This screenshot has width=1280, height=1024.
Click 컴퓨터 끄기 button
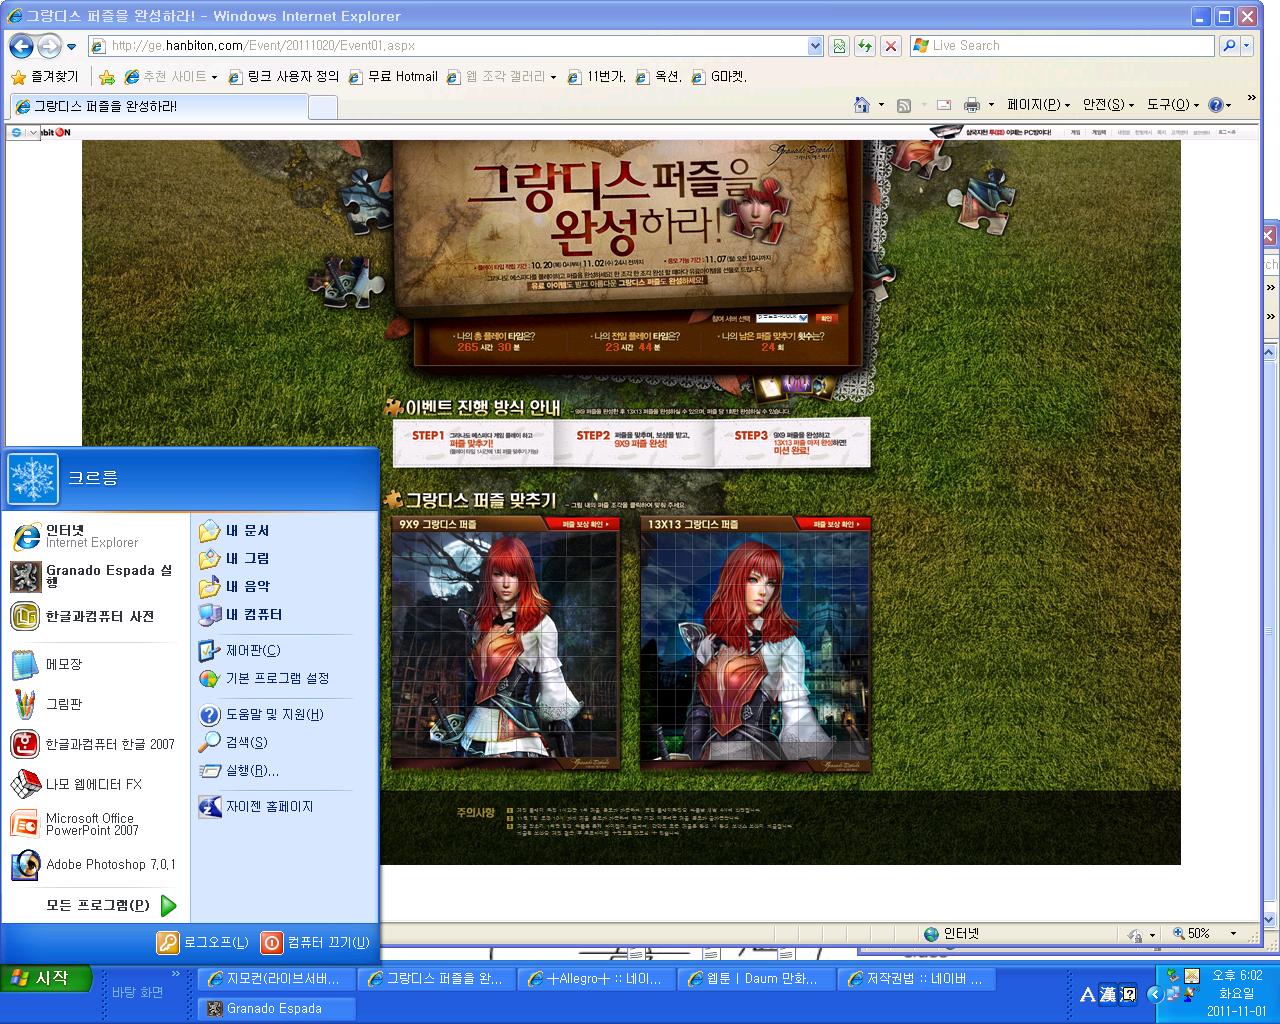click(316, 942)
